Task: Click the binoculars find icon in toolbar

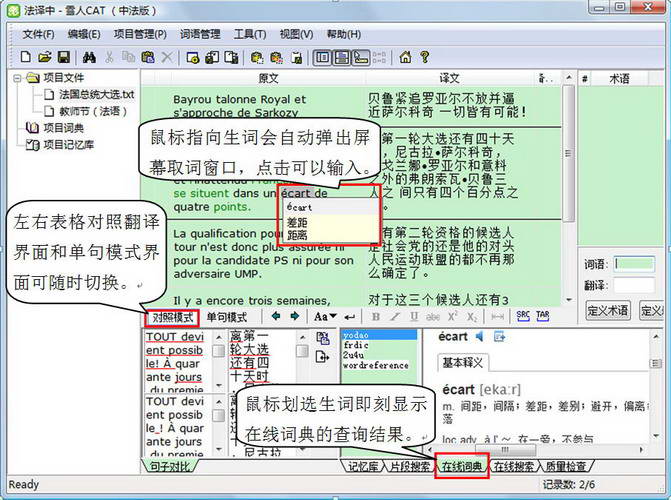Action: coord(89,57)
